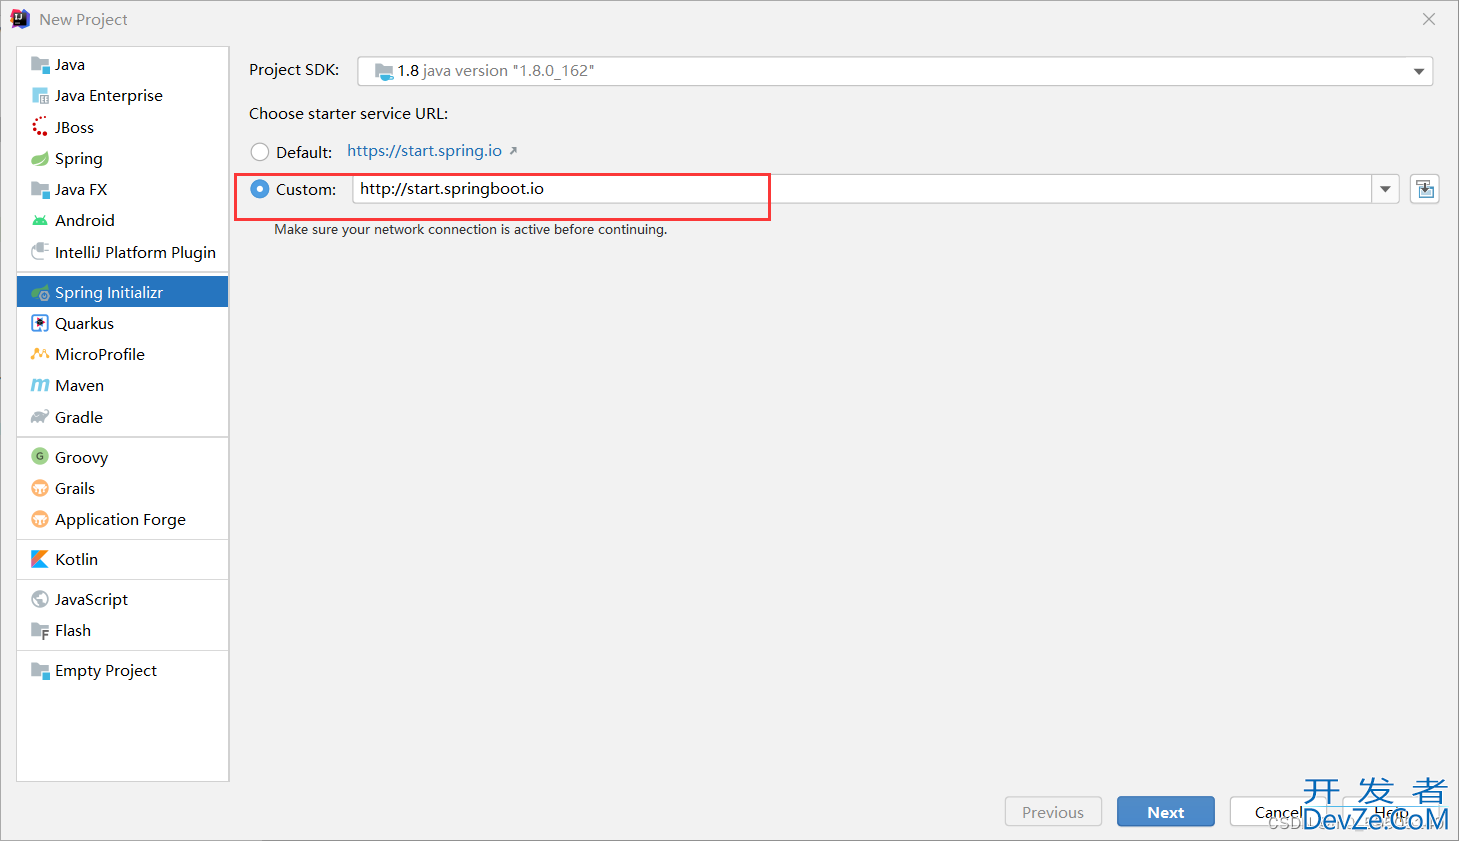Click the Kotlin logo icon
The height and width of the screenshot is (841, 1459).
(x=40, y=559)
